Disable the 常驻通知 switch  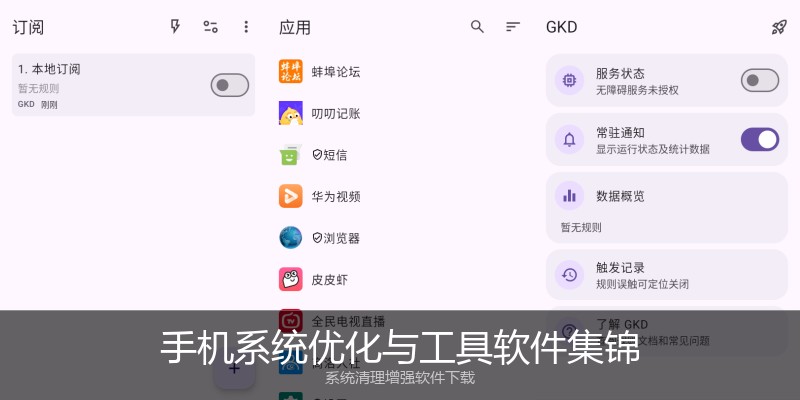tap(760, 139)
